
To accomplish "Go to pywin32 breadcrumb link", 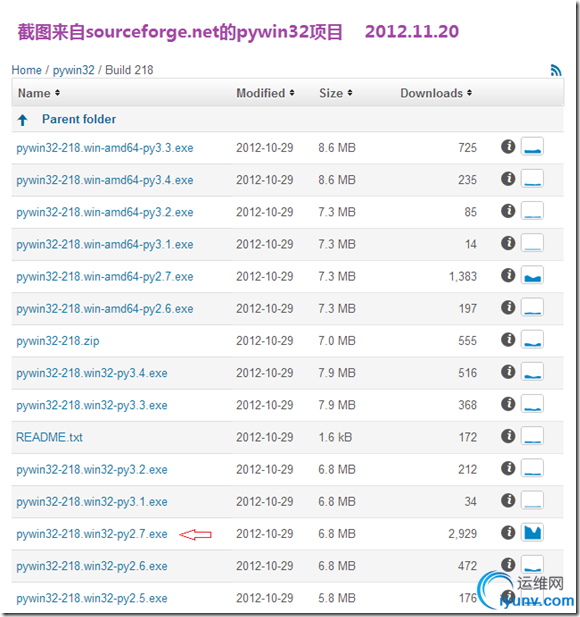I will pos(74,70).
